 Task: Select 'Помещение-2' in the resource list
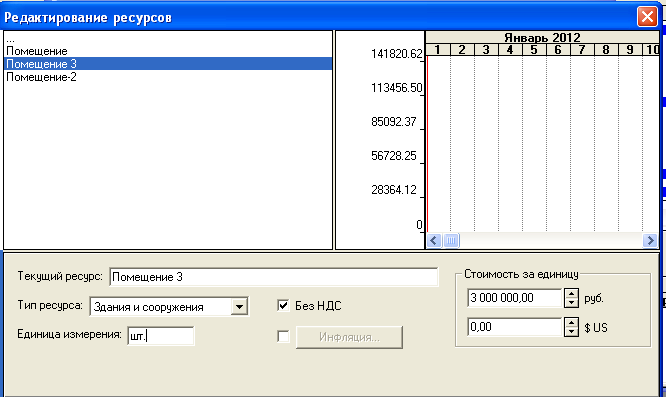tap(168, 77)
